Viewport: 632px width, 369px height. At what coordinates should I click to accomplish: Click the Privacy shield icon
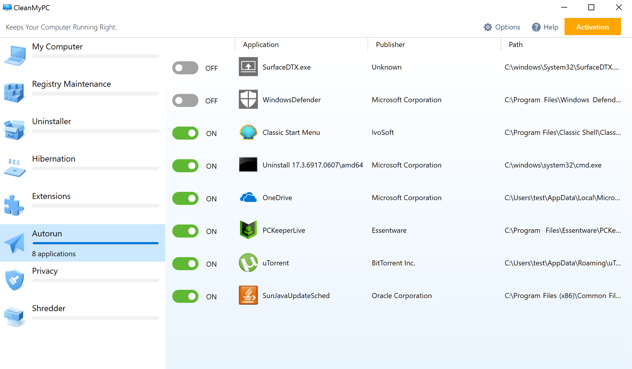[x=15, y=280]
